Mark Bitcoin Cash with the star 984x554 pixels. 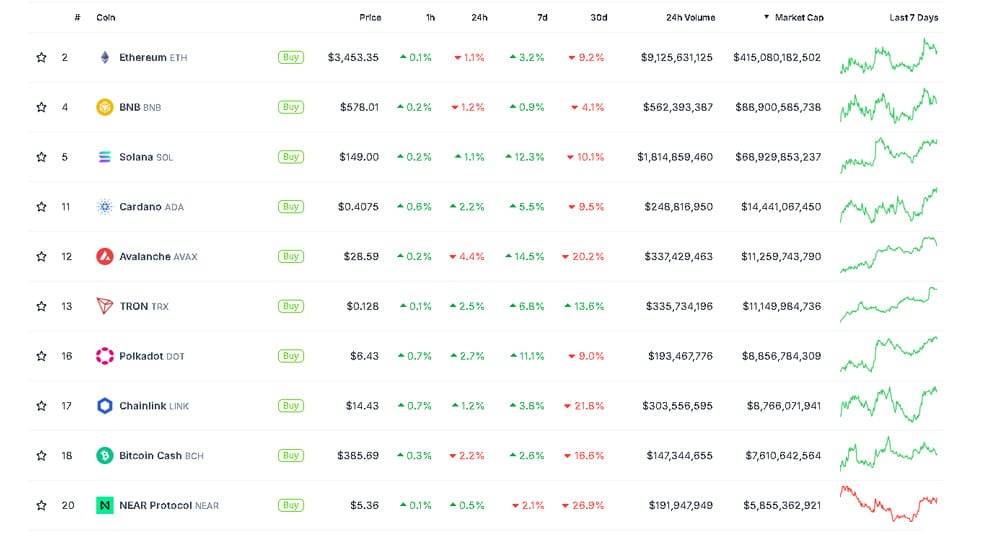[41, 455]
